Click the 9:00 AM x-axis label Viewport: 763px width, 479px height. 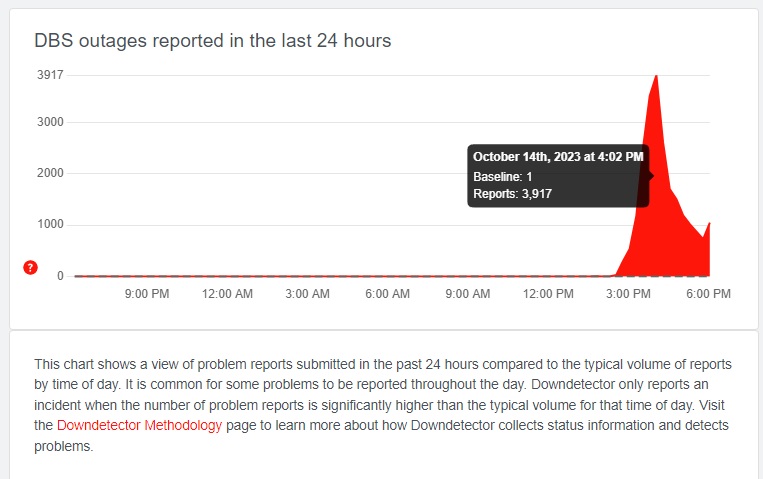[x=467, y=294]
